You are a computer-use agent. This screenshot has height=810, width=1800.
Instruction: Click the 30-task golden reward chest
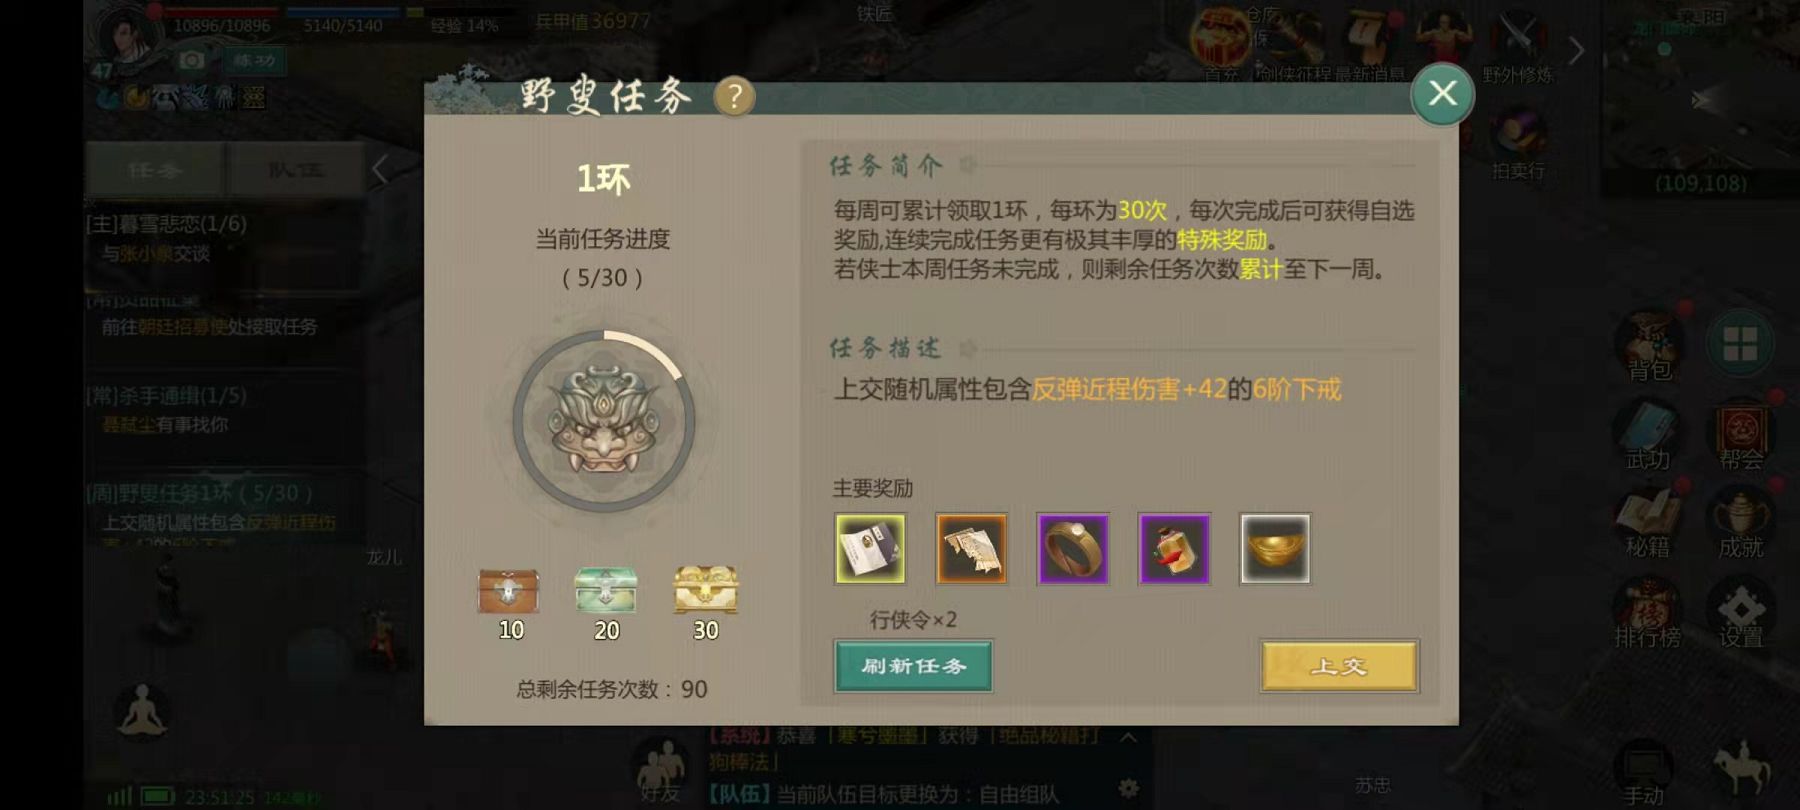pyautogui.click(x=705, y=590)
